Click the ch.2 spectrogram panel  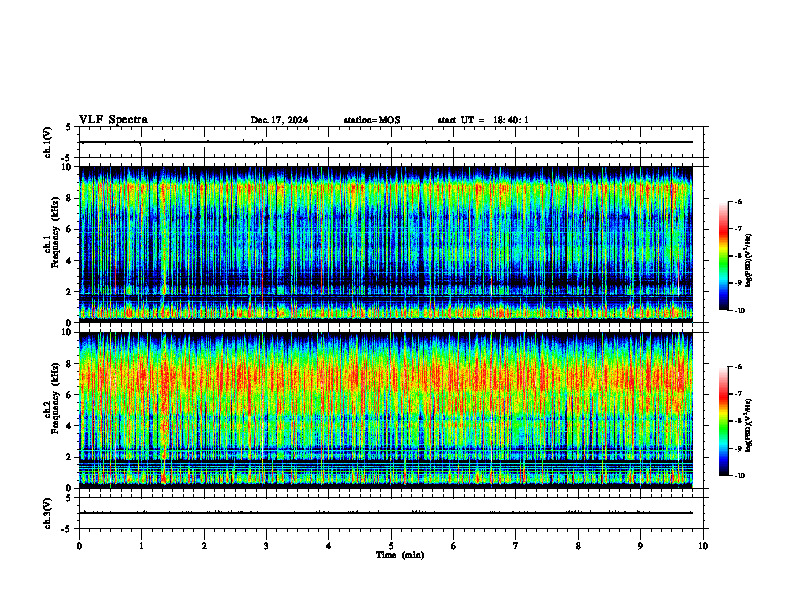click(x=386, y=410)
